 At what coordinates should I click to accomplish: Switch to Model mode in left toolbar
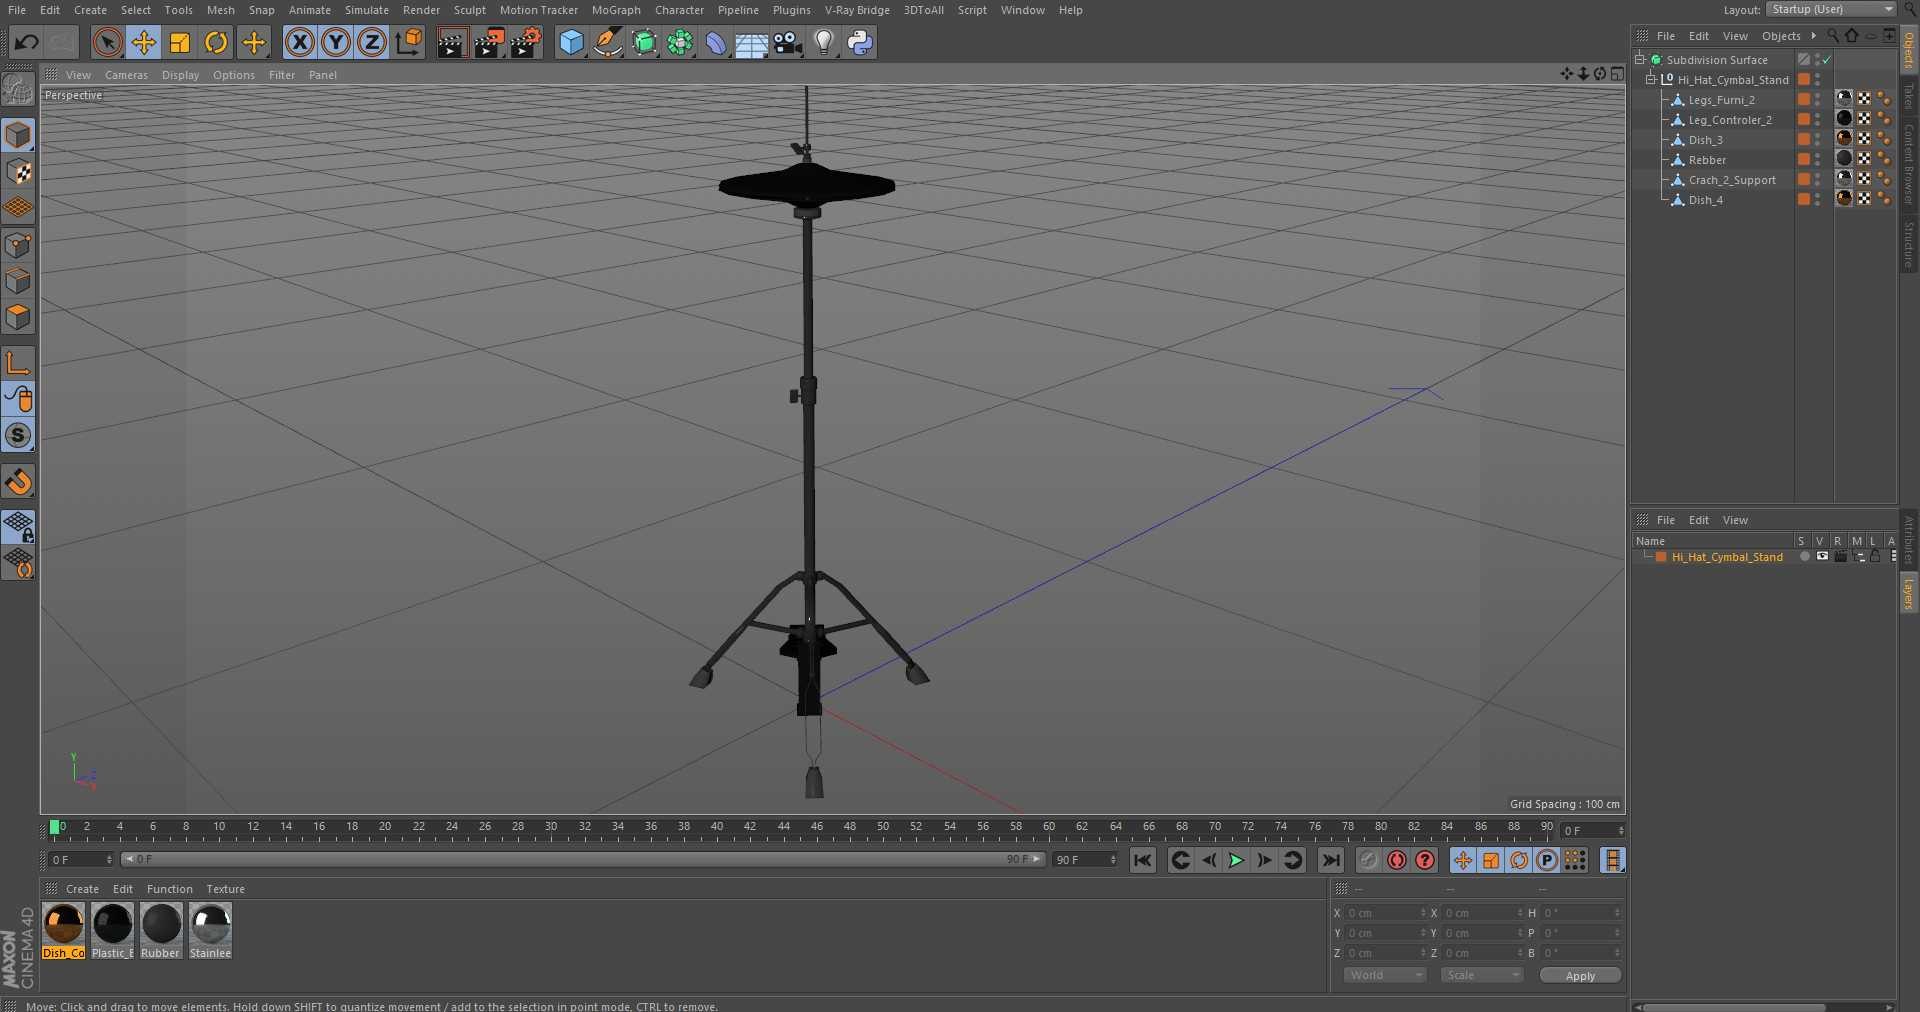coord(18,134)
